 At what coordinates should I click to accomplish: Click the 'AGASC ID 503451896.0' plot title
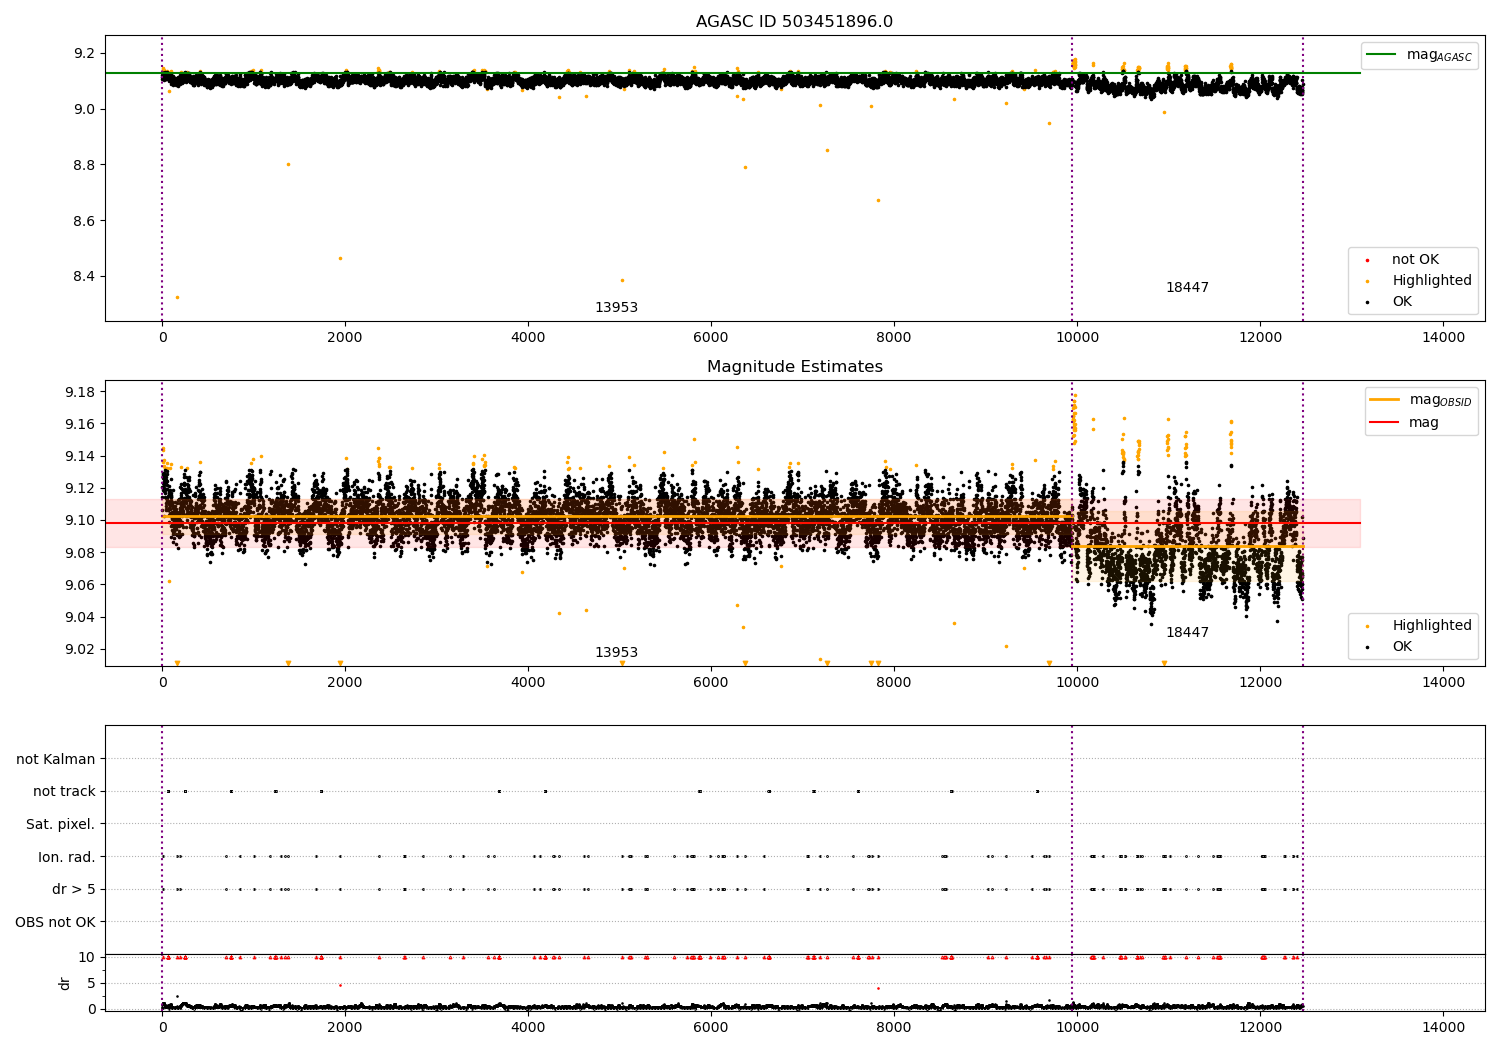(794, 22)
